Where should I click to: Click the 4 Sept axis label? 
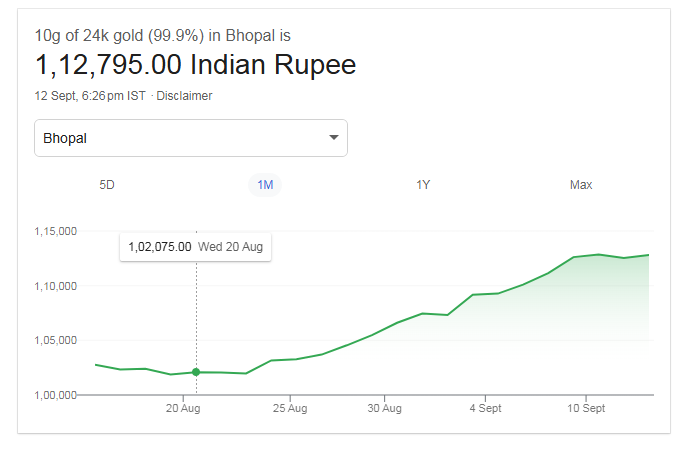[x=485, y=408]
